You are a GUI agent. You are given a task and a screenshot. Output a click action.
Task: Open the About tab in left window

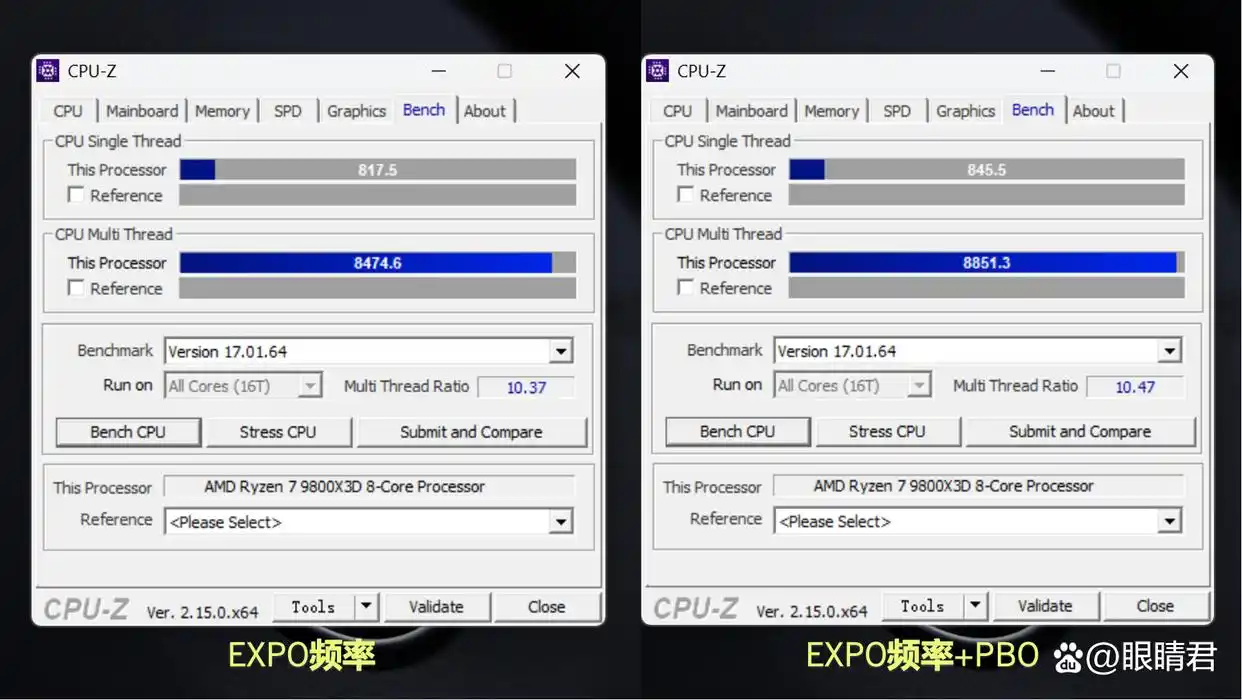486,110
